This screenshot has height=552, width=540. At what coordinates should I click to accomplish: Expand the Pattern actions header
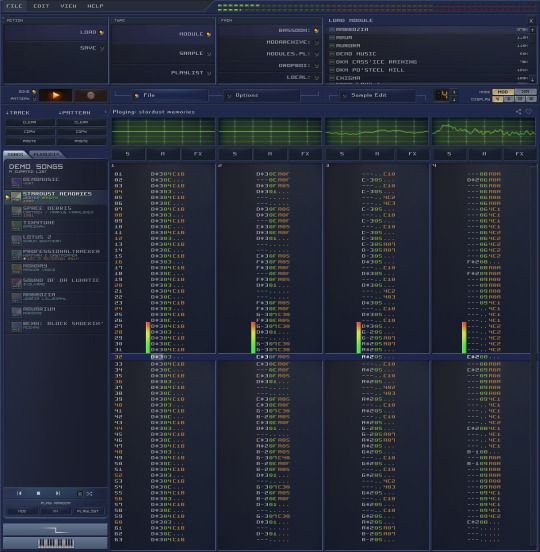[75, 113]
